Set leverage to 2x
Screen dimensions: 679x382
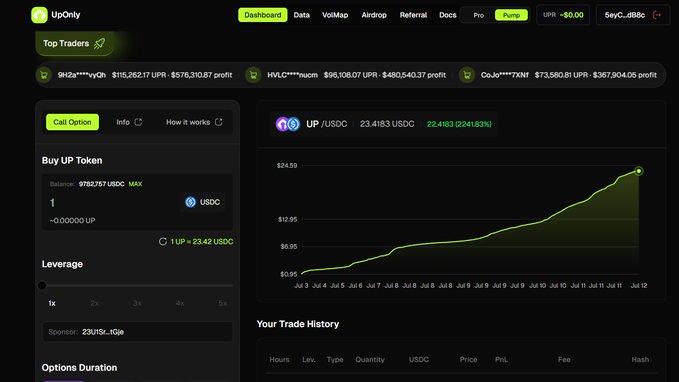tap(94, 303)
